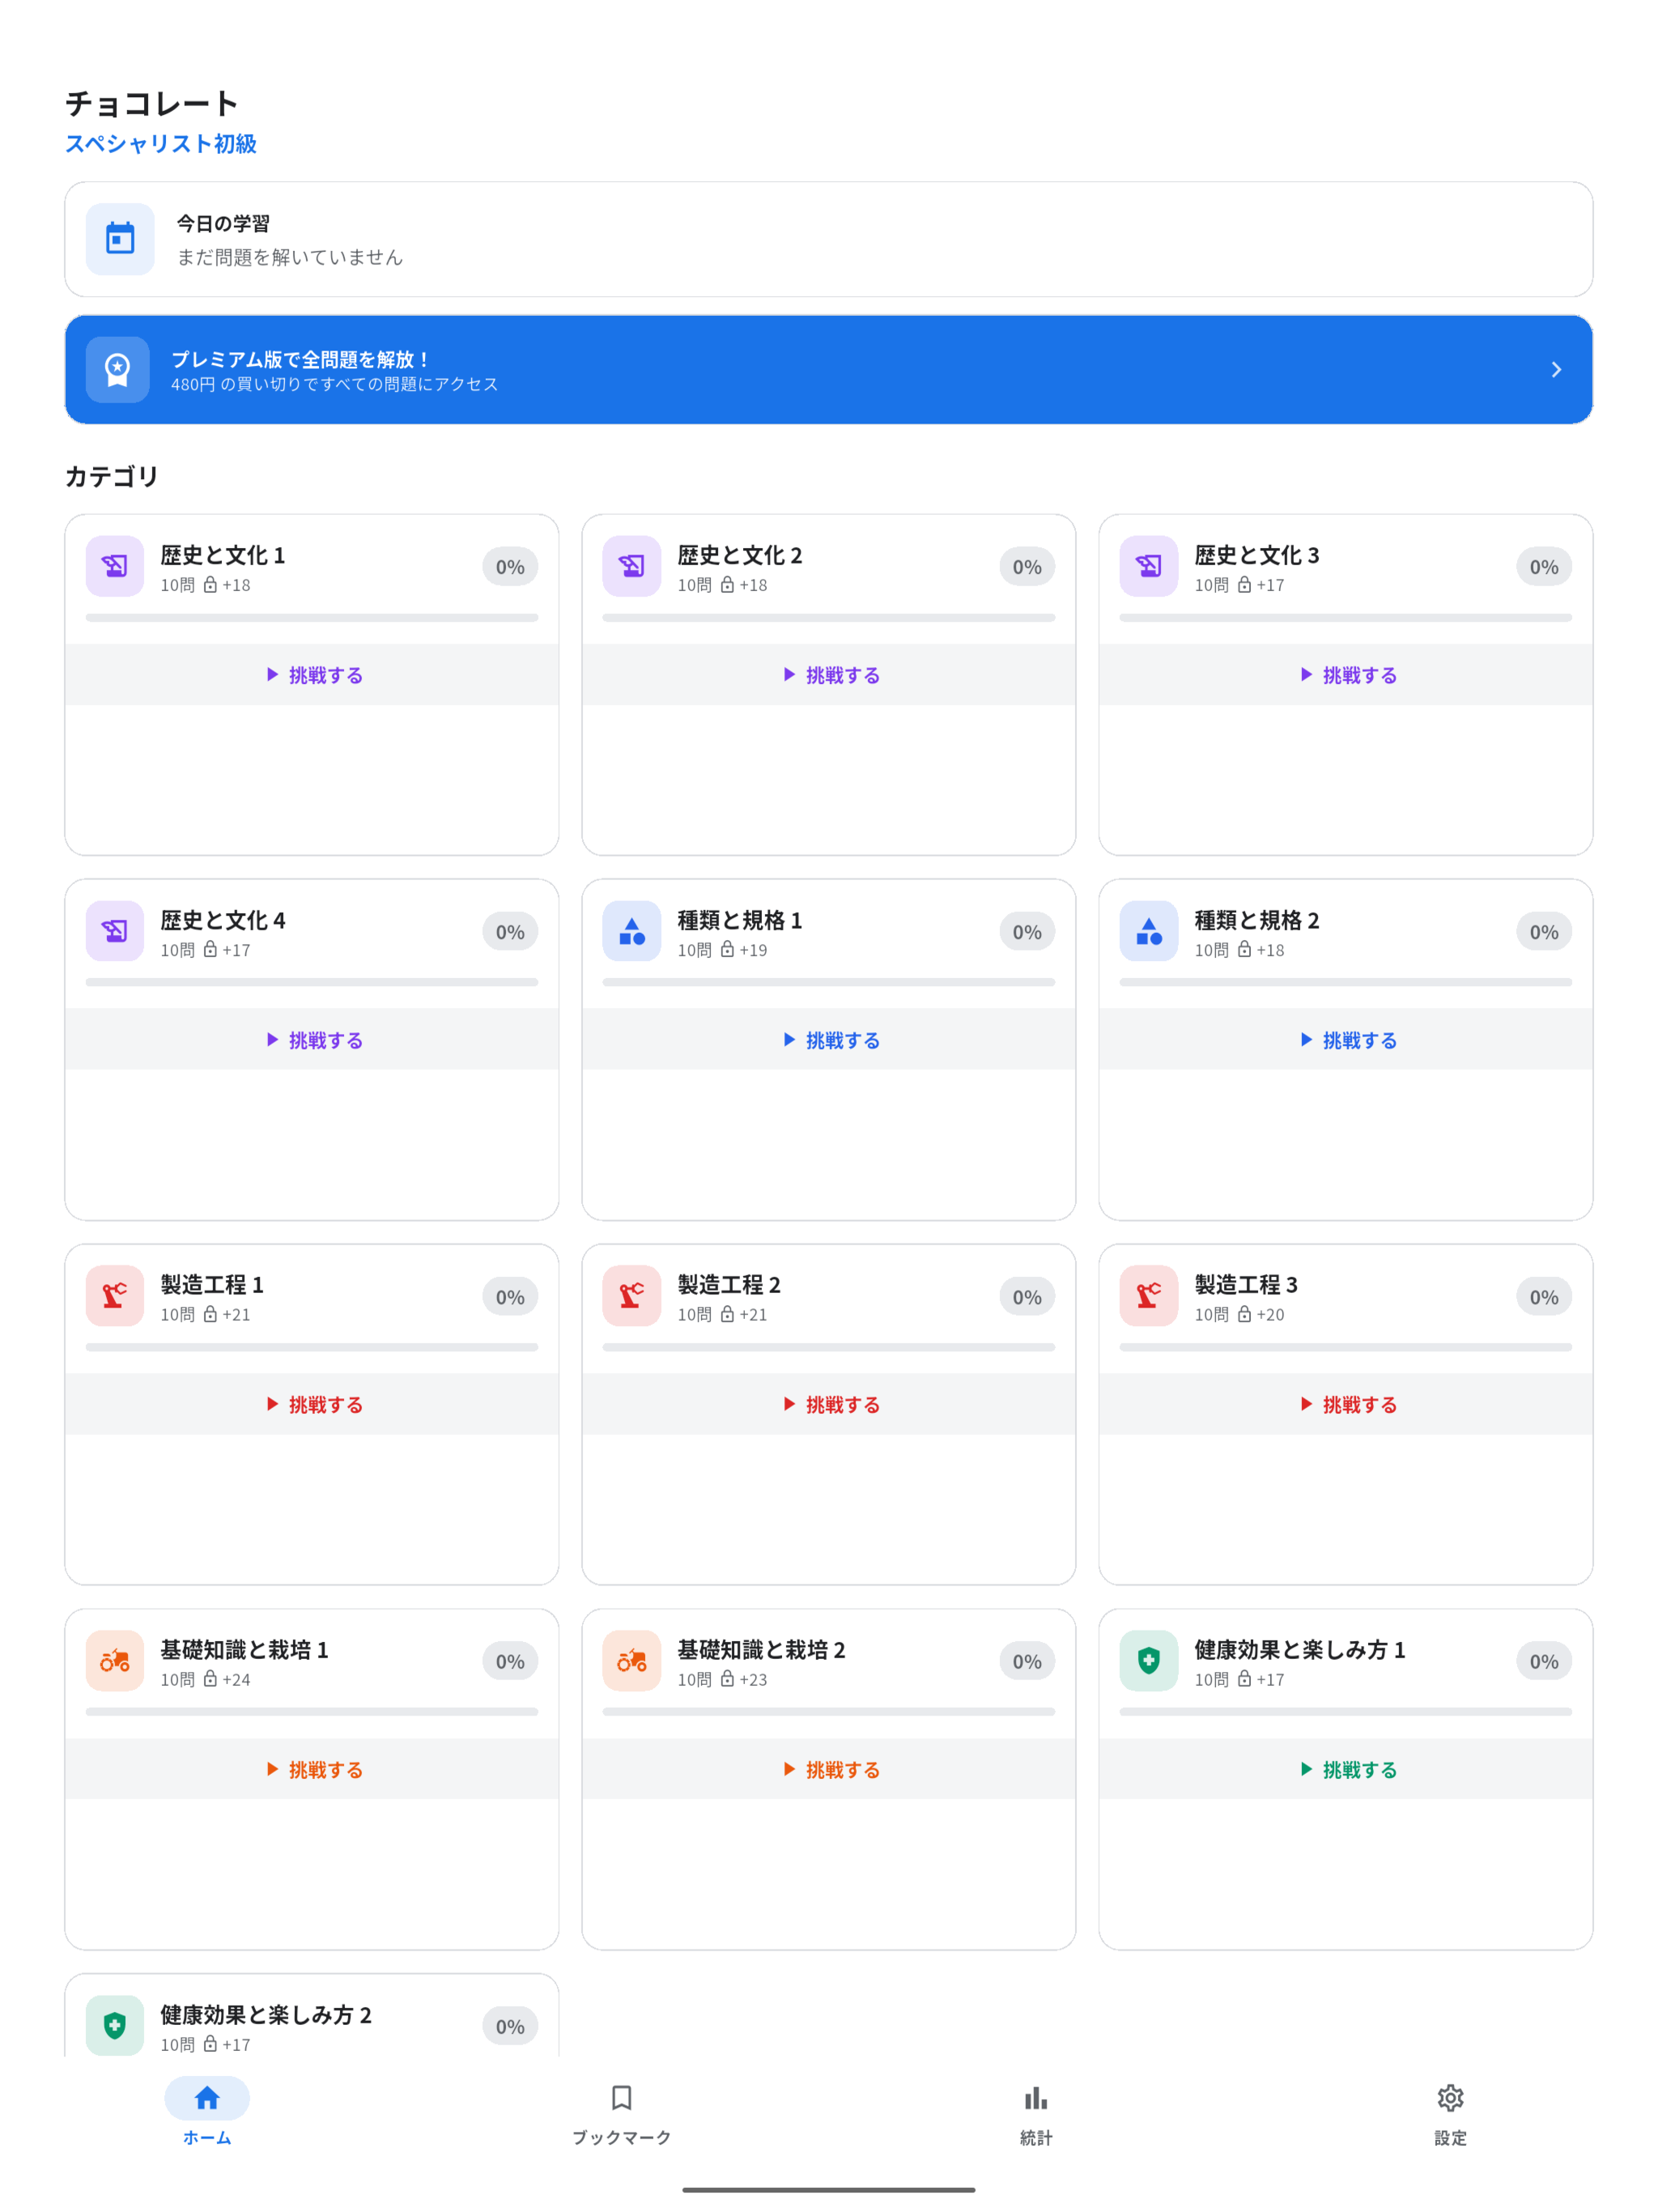Tap the premium badge icon in banner
This screenshot has height=2212, width=1658.
click(x=118, y=369)
